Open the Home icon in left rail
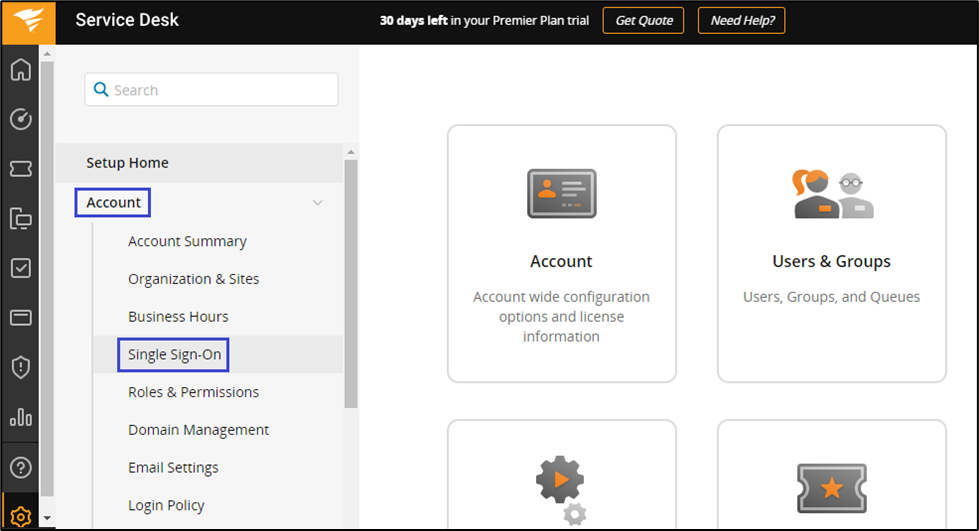979x531 pixels. pyautogui.click(x=20, y=70)
